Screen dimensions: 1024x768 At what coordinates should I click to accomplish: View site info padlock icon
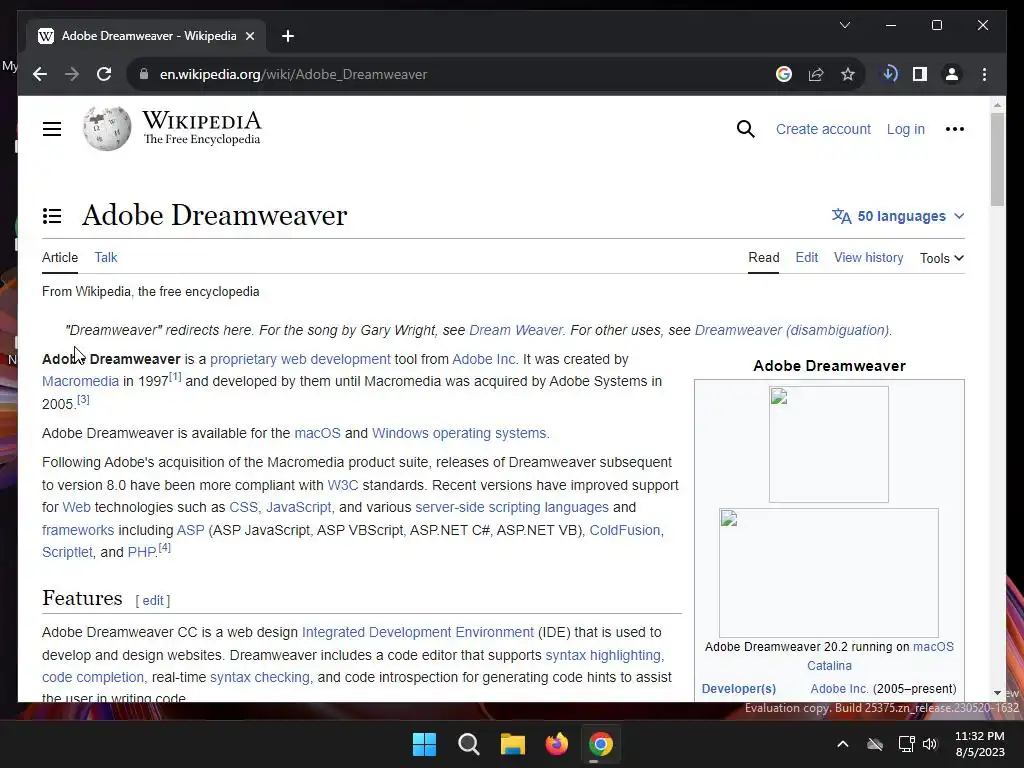(x=144, y=74)
